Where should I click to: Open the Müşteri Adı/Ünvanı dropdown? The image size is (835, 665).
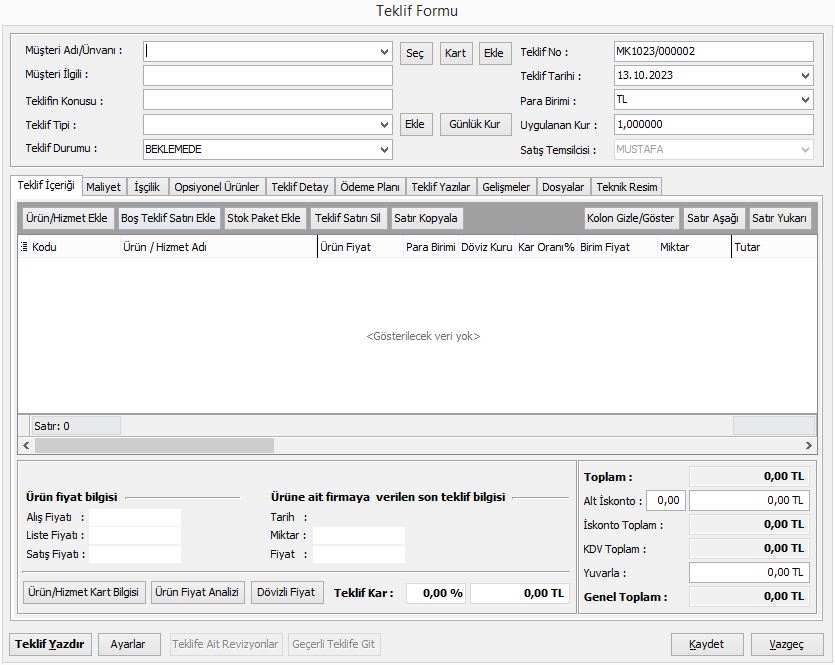[x=385, y=52]
